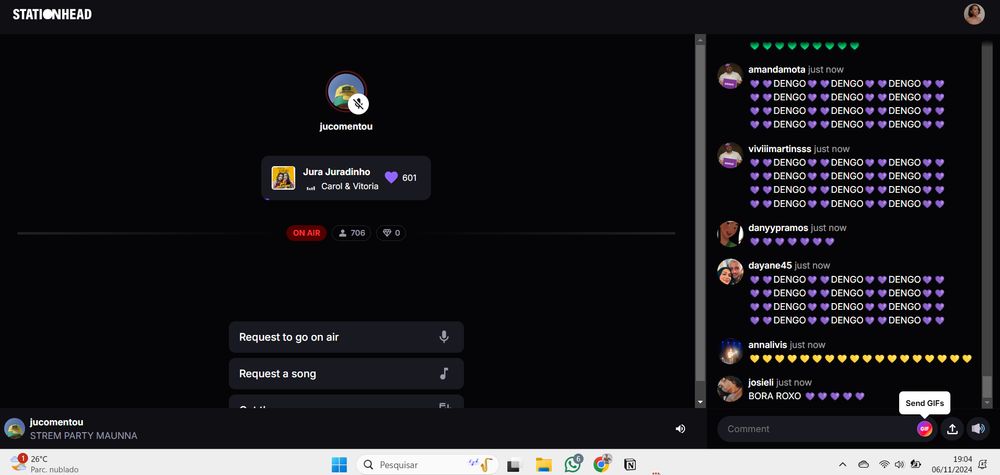Click the Stationhead logo

click(x=52, y=14)
